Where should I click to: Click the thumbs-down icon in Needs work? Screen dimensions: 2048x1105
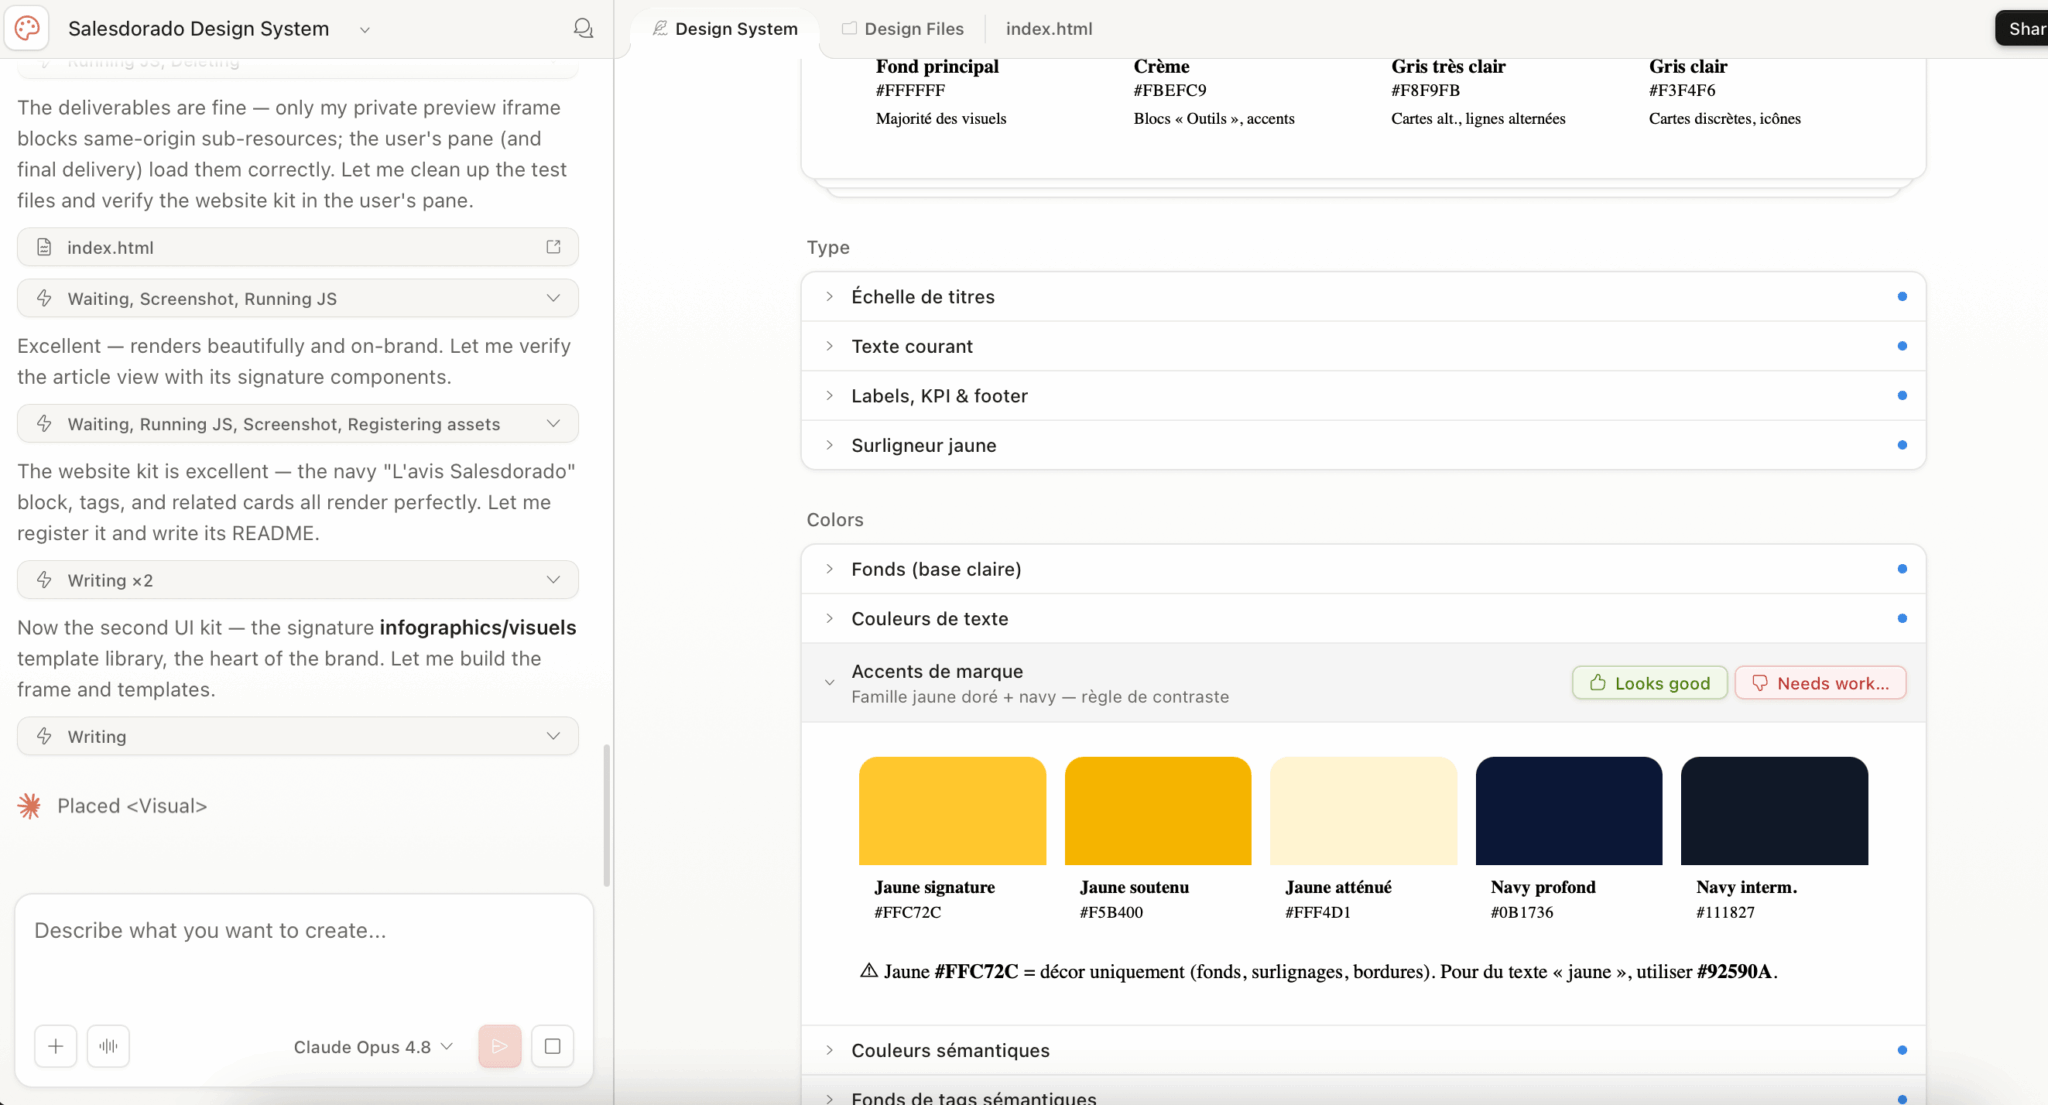pyautogui.click(x=1760, y=683)
